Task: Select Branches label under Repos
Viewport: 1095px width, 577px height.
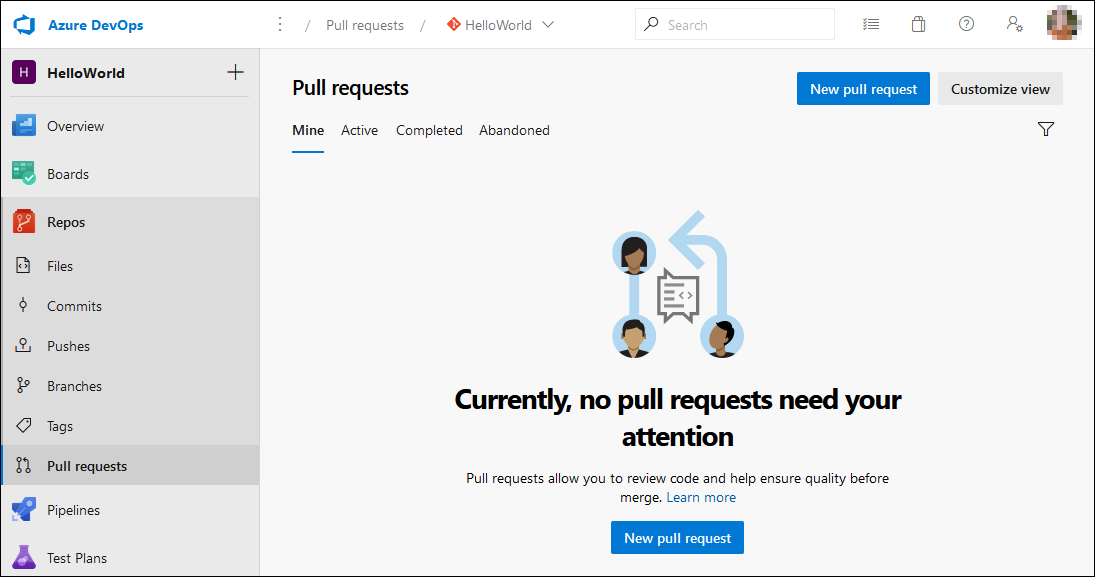Action: coord(74,386)
